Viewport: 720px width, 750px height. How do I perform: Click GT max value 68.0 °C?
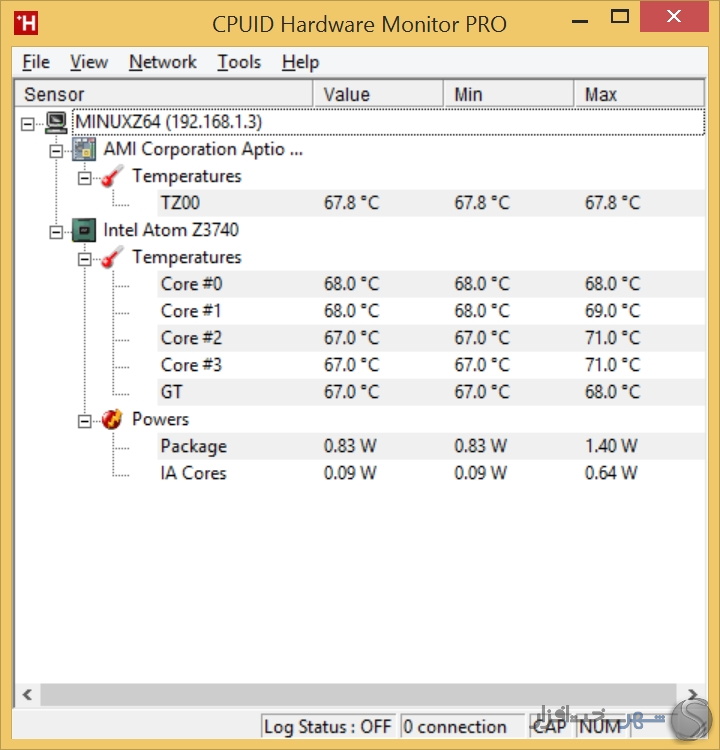click(x=612, y=392)
